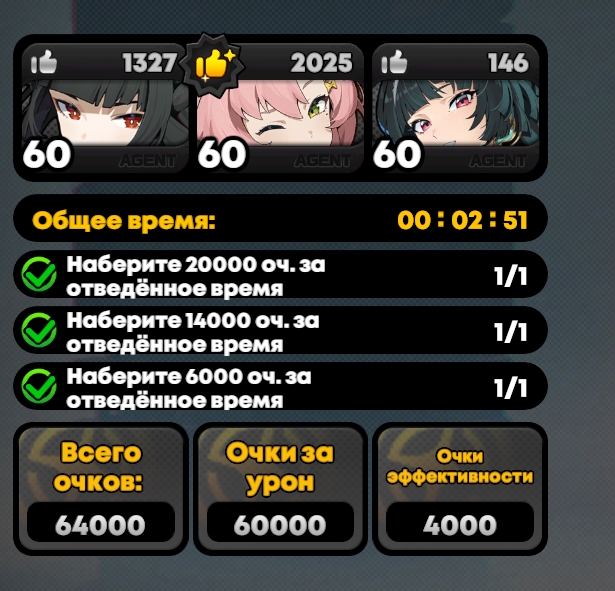The width and height of the screenshot is (615, 591).
Task: Click the thumbs-up icon next to 146
Action: pos(395,62)
